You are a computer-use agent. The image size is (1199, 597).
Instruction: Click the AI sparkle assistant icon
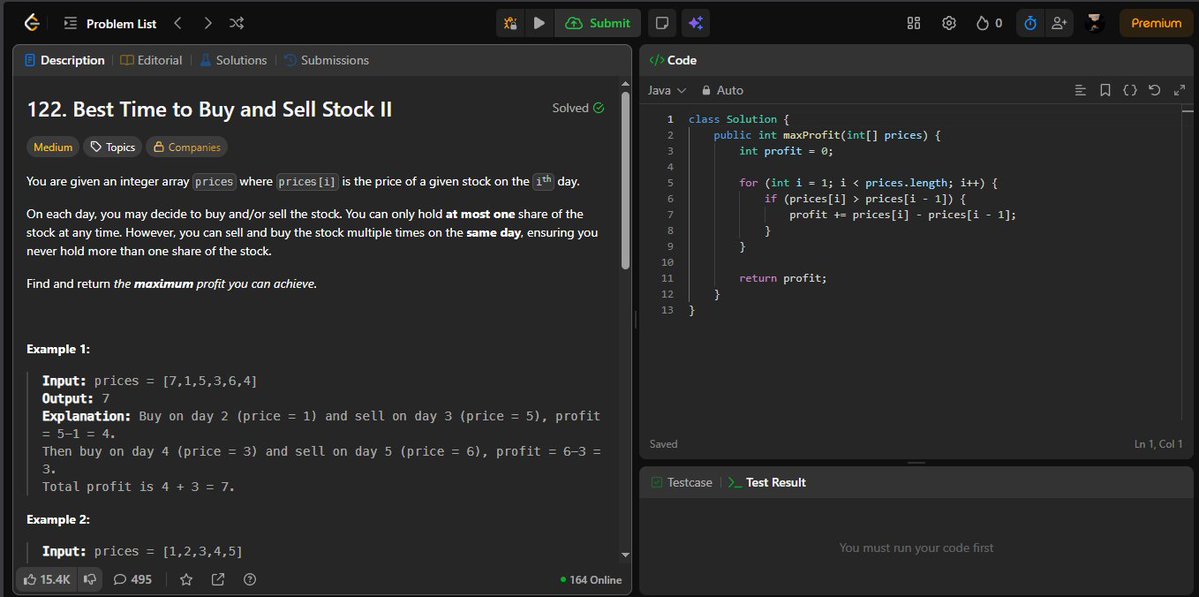(694, 22)
